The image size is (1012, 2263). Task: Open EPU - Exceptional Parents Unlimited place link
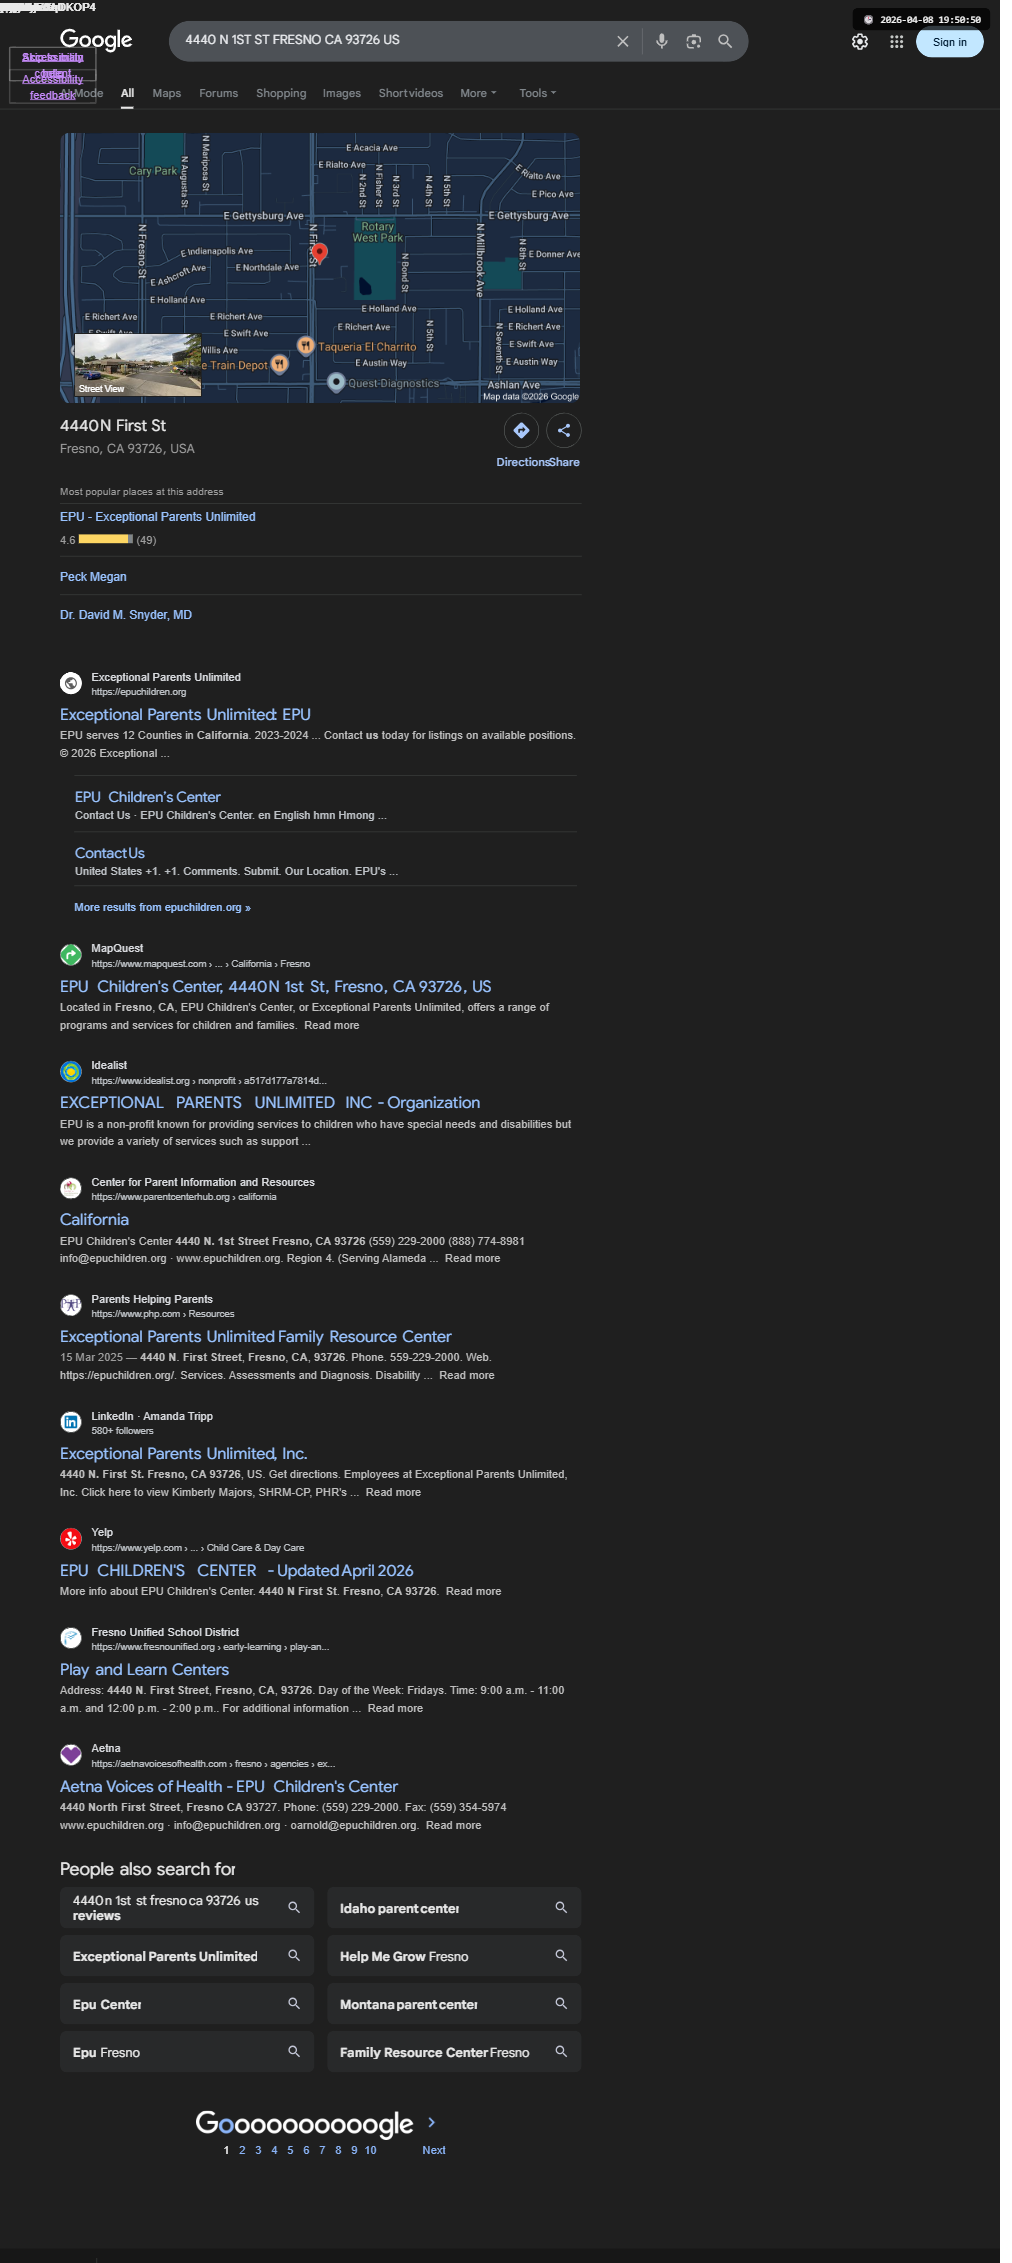(158, 517)
